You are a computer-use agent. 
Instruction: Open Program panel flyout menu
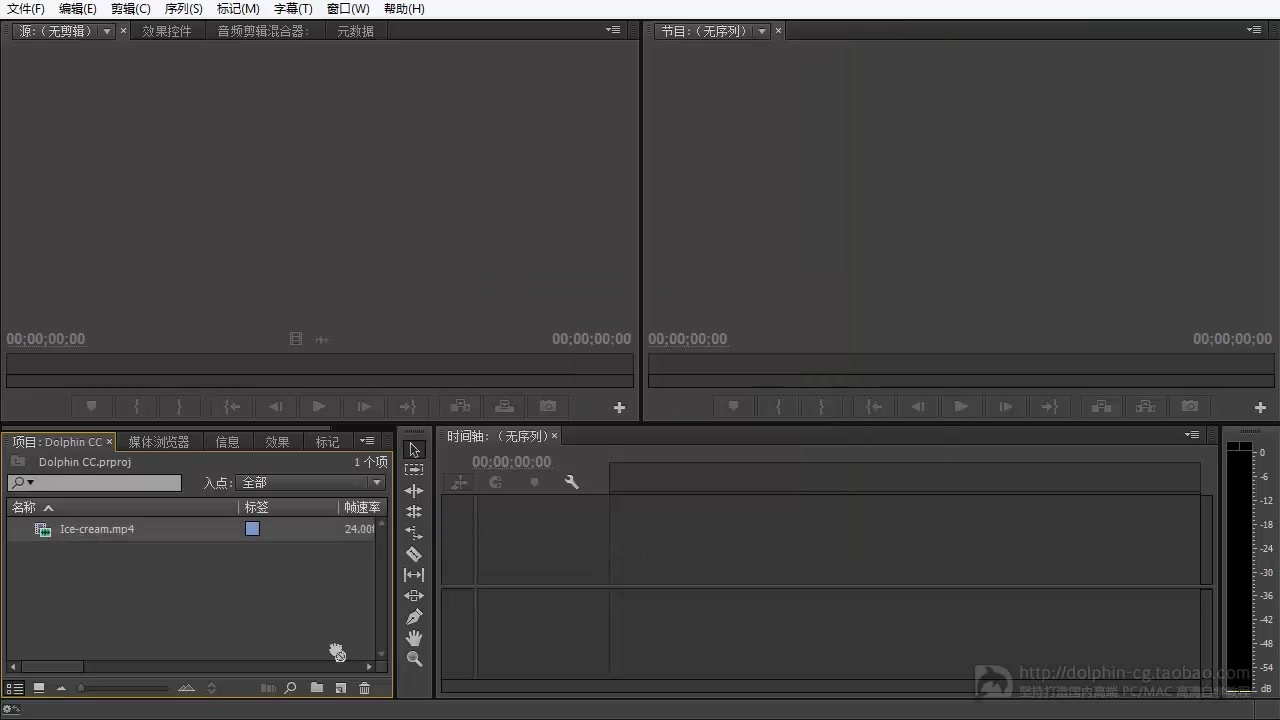(1254, 30)
